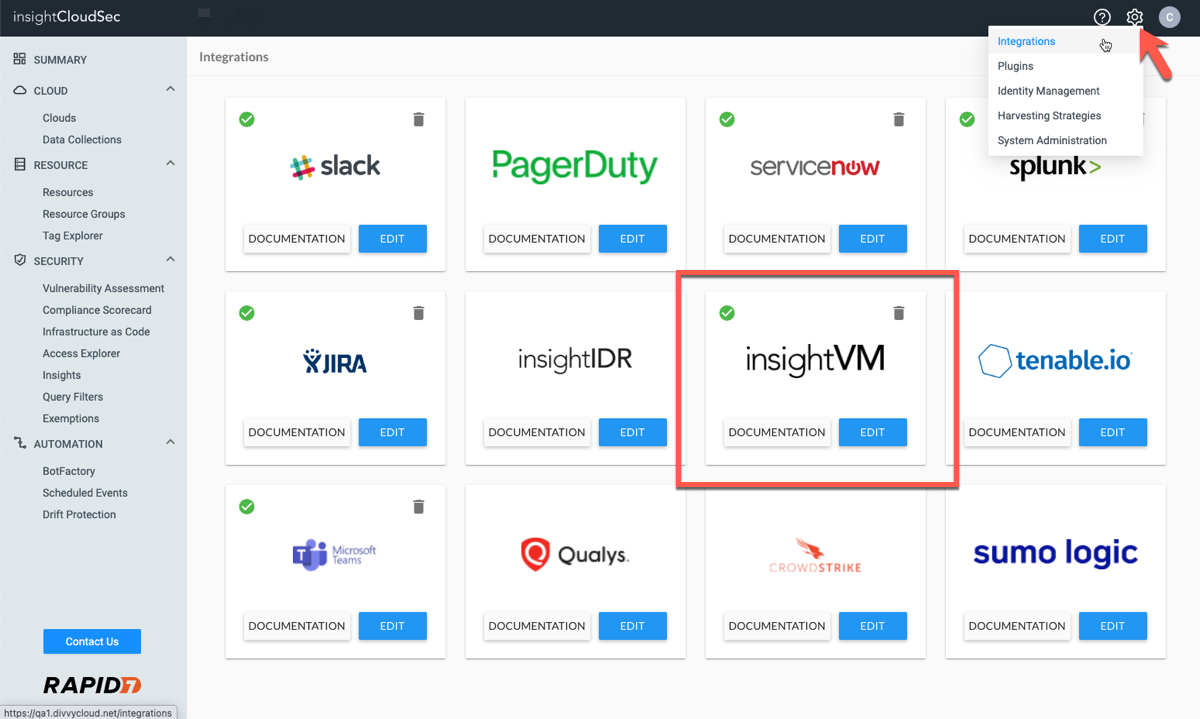Click the Contact Us button
1200x719 pixels.
click(92, 642)
